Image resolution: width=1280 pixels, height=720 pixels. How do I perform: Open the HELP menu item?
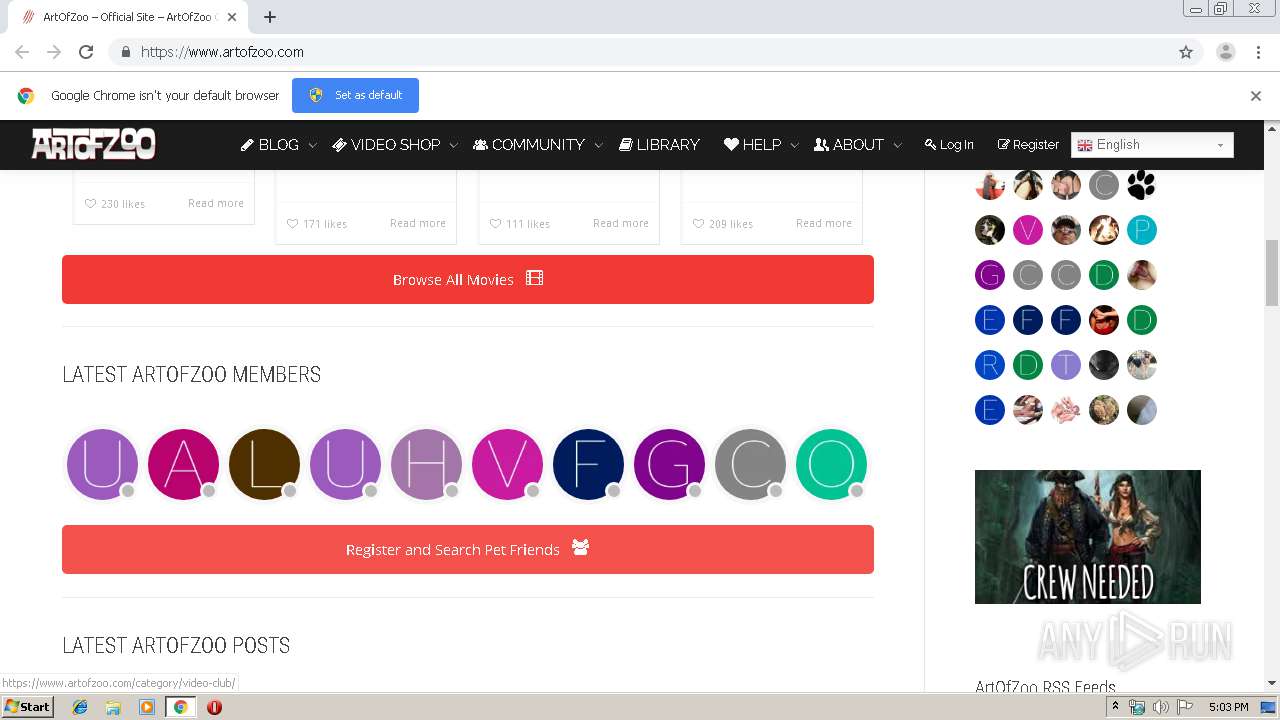click(x=752, y=145)
